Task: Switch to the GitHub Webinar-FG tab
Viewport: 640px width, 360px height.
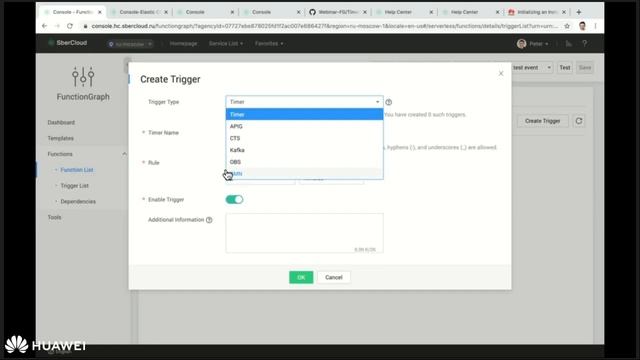Action: 338,12
